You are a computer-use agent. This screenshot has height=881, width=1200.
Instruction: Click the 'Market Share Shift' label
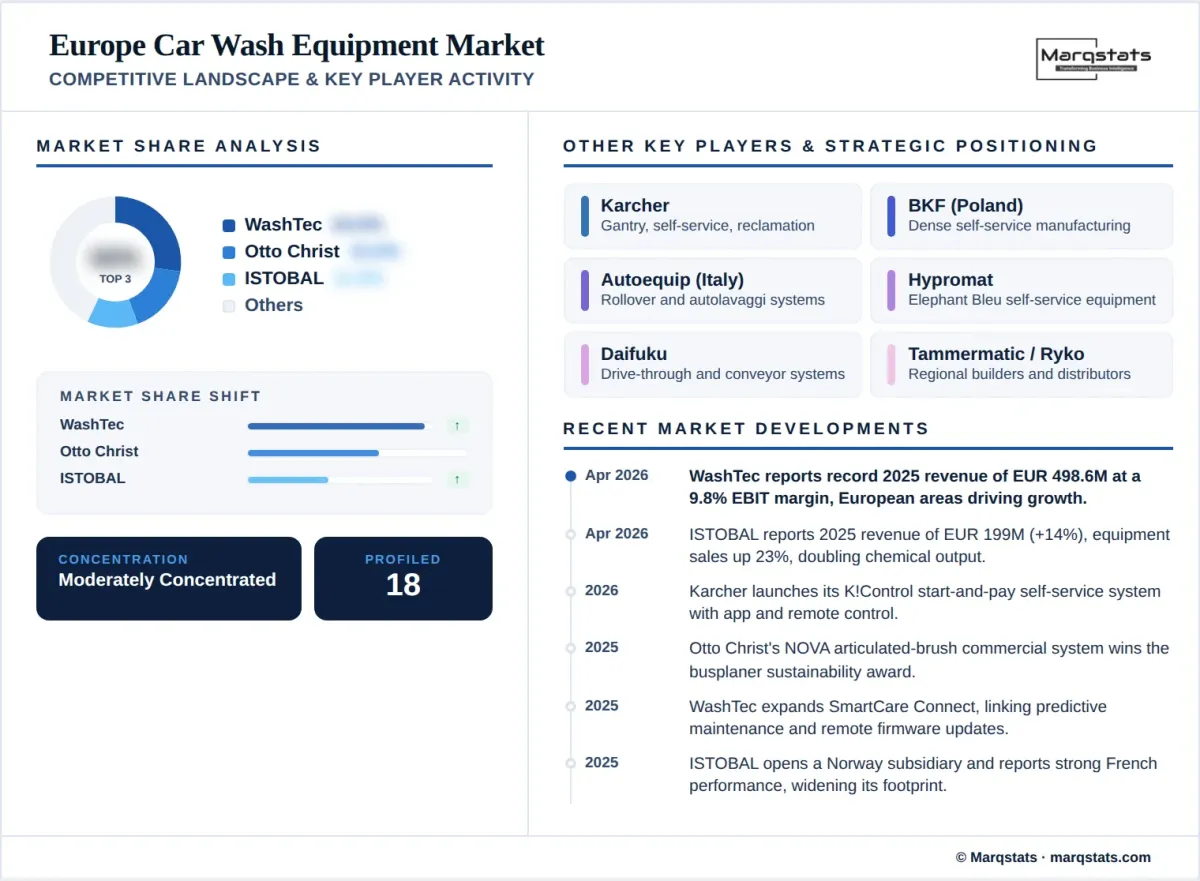click(x=160, y=397)
